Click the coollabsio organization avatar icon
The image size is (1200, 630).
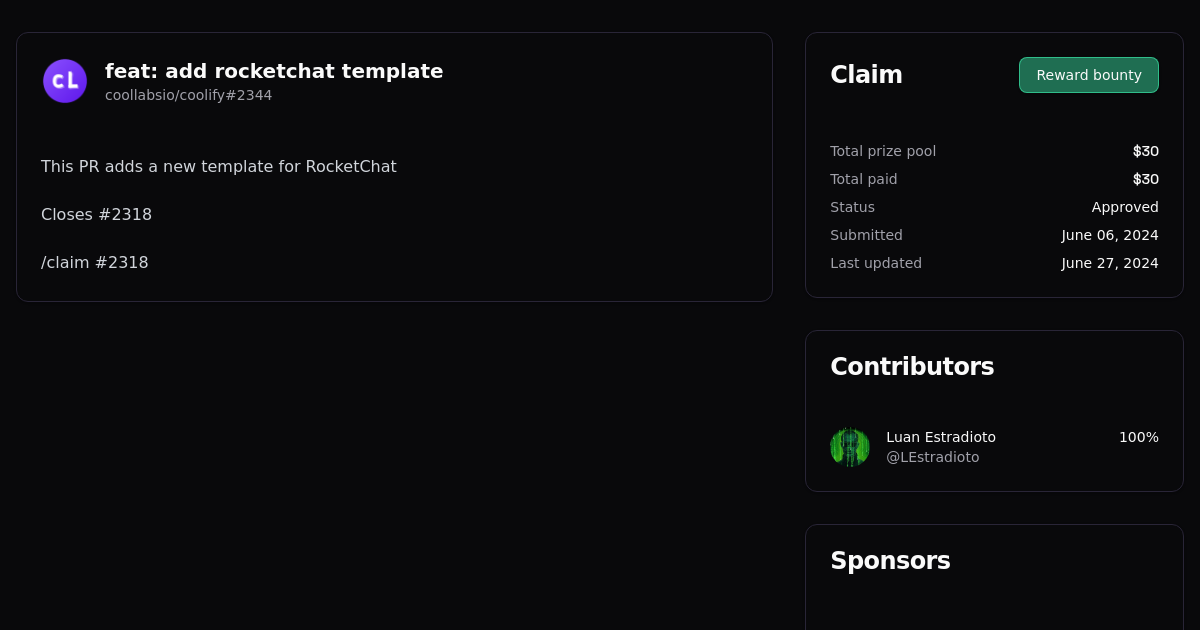click(64, 81)
